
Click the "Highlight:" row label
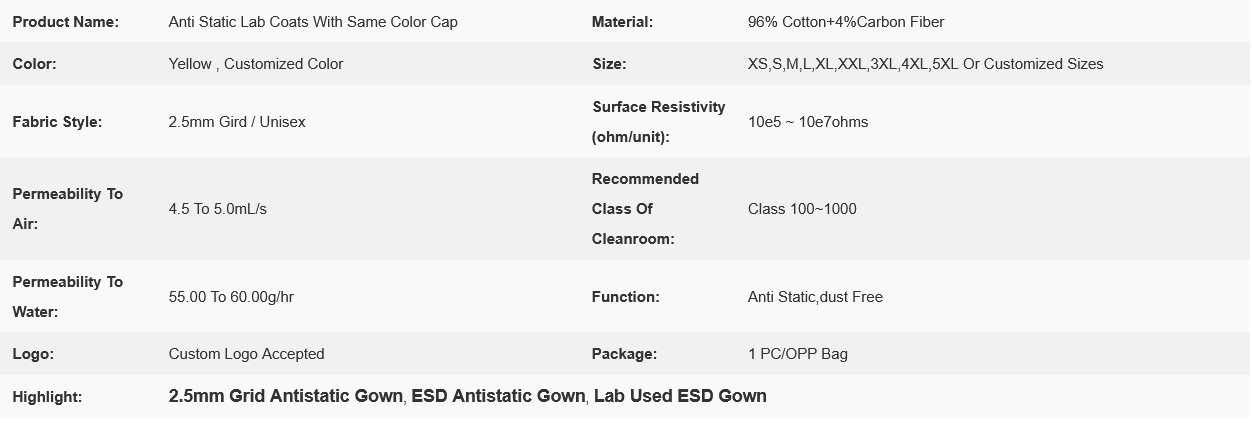(x=47, y=397)
